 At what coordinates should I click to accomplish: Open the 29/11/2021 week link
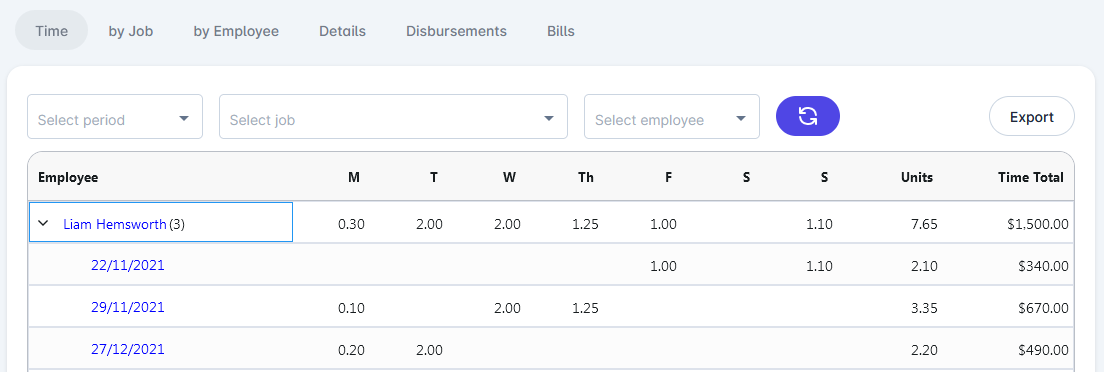[x=128, y=307]
